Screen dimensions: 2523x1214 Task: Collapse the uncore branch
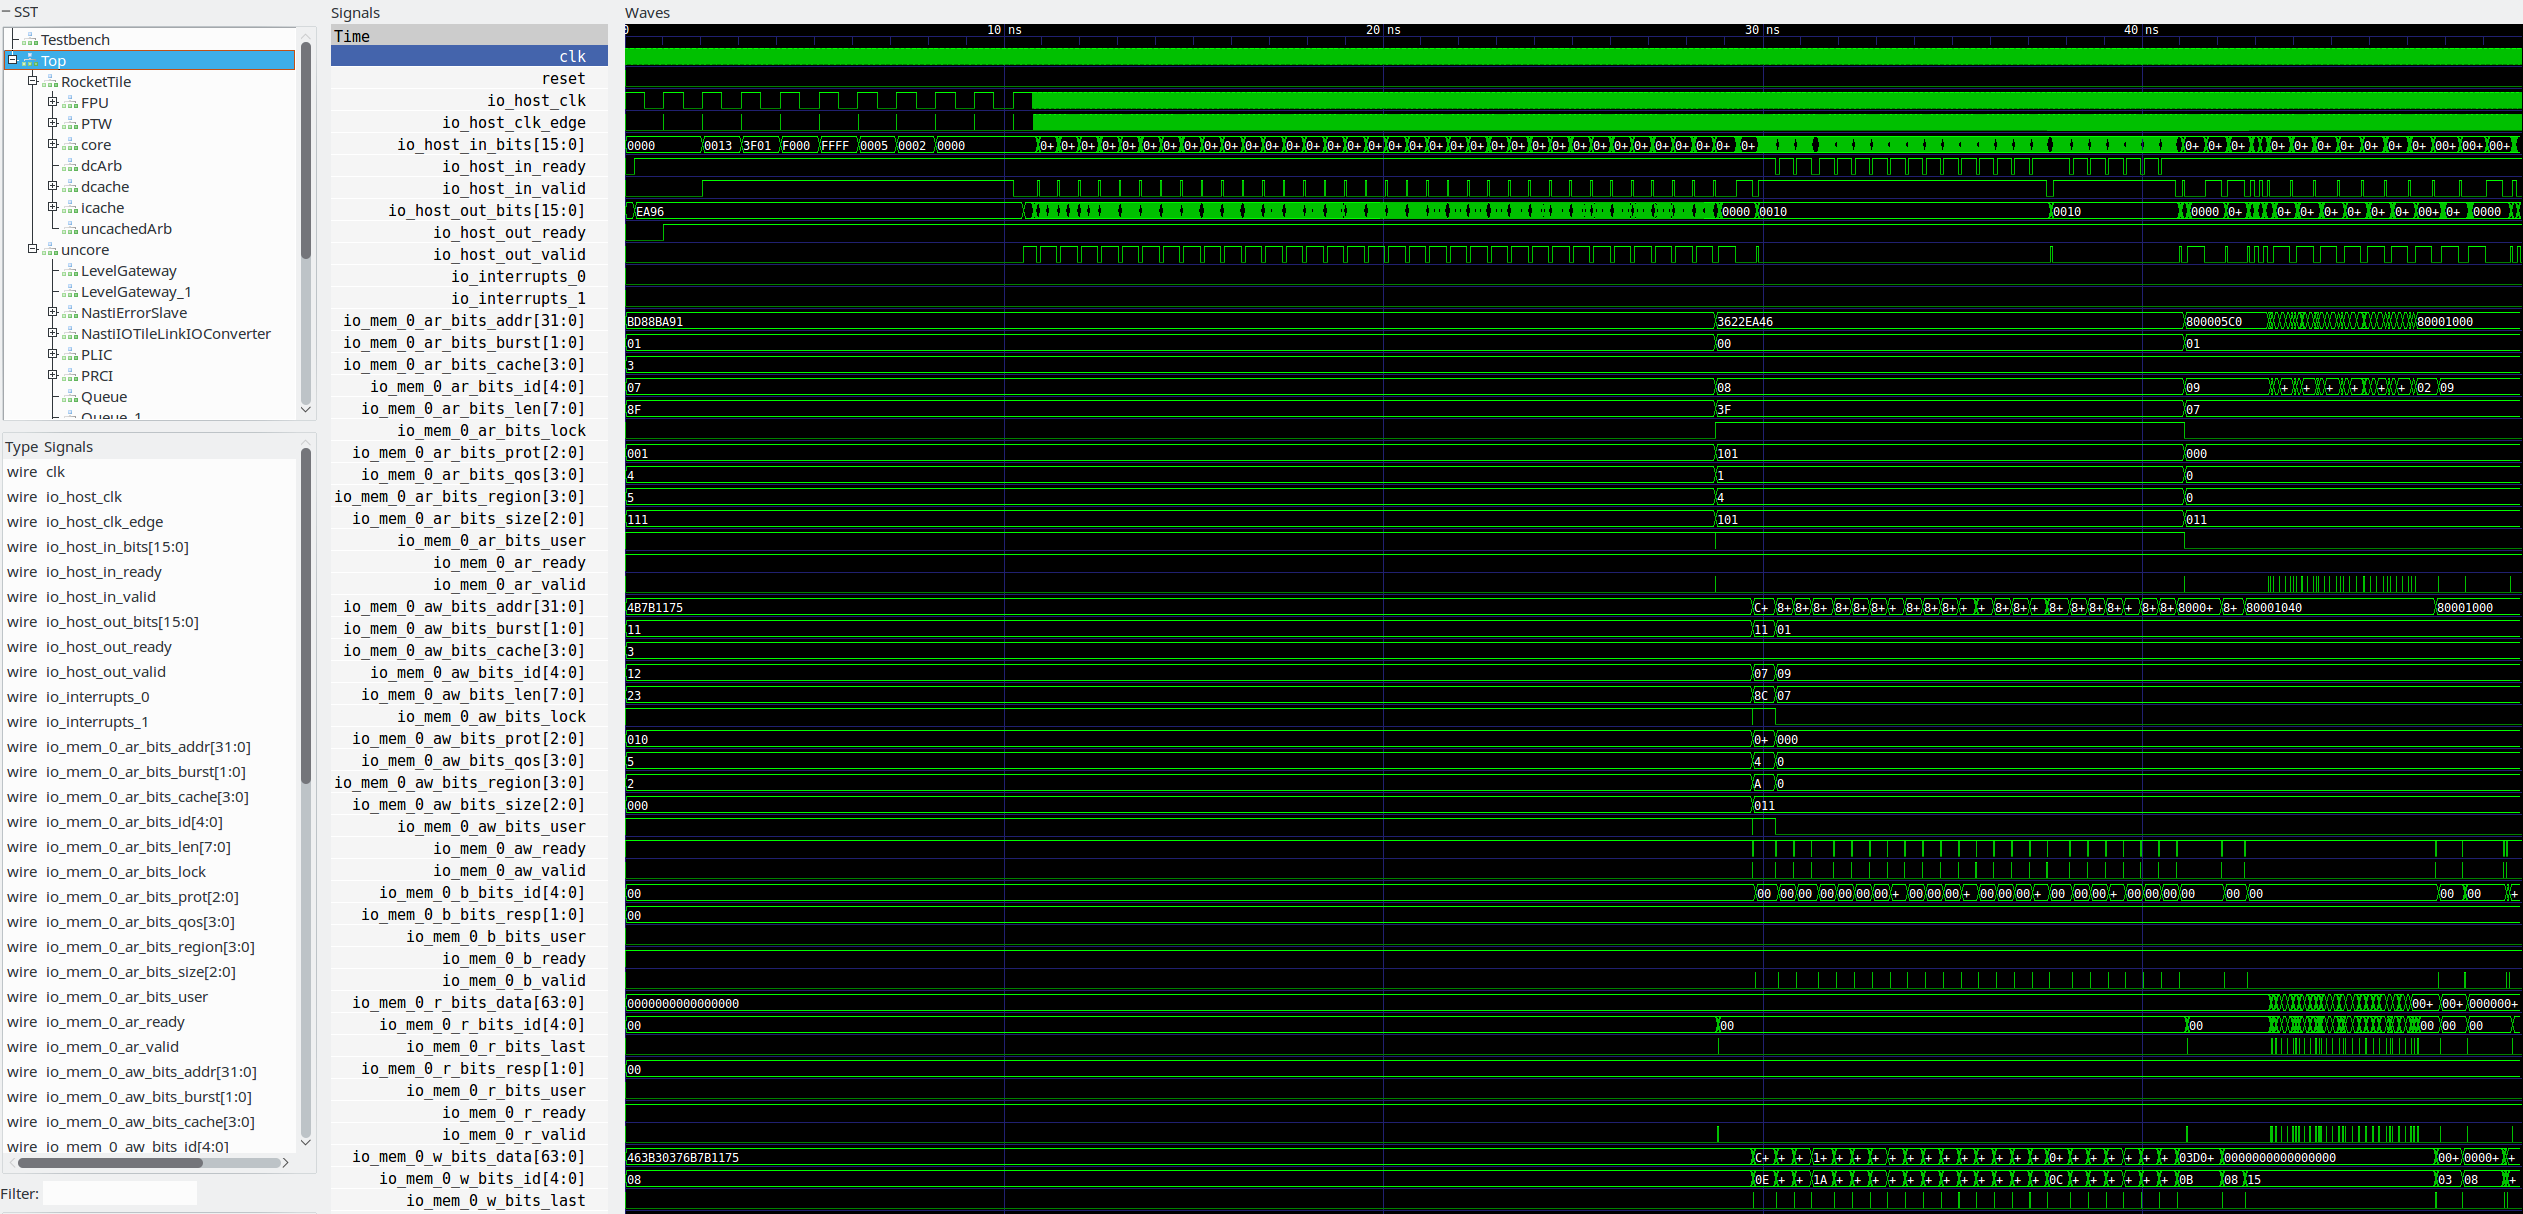tap(33, 250)
